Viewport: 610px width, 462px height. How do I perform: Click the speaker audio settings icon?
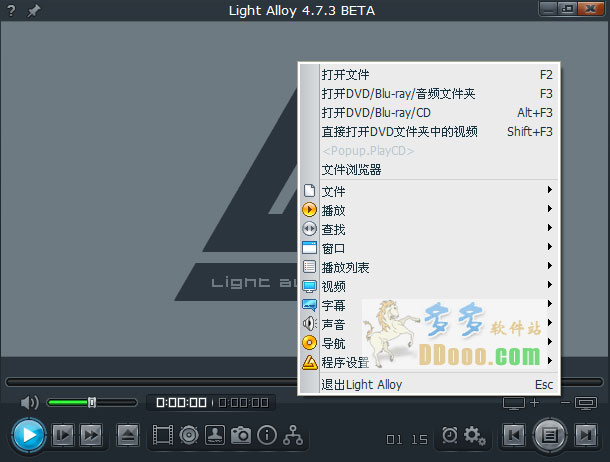pos(189,435)
